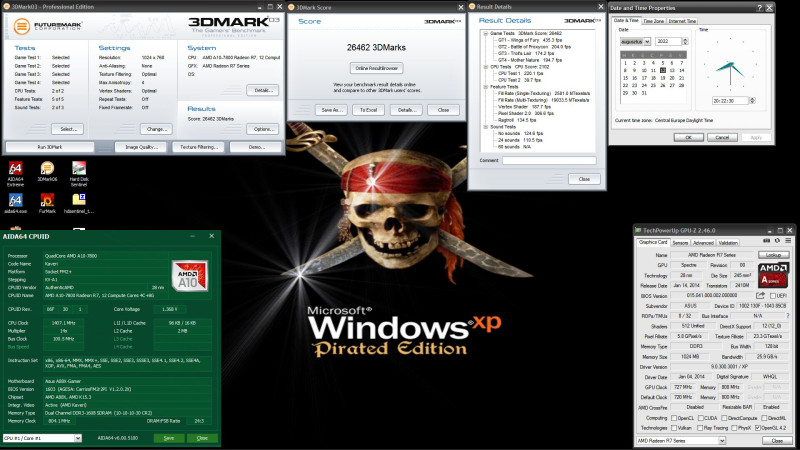
Task: Select the Date & Time tab
Action: point(627,20)
